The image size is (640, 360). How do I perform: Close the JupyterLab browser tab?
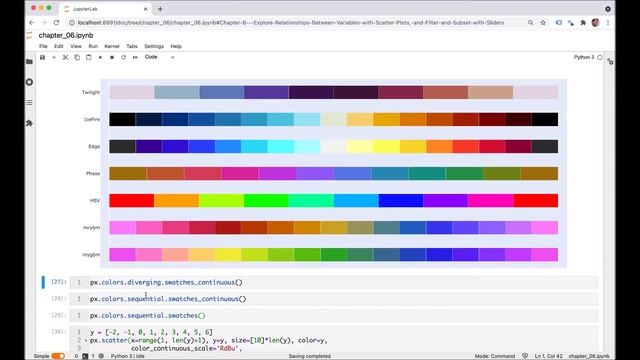pyautogui.click(x=146, y=9)
